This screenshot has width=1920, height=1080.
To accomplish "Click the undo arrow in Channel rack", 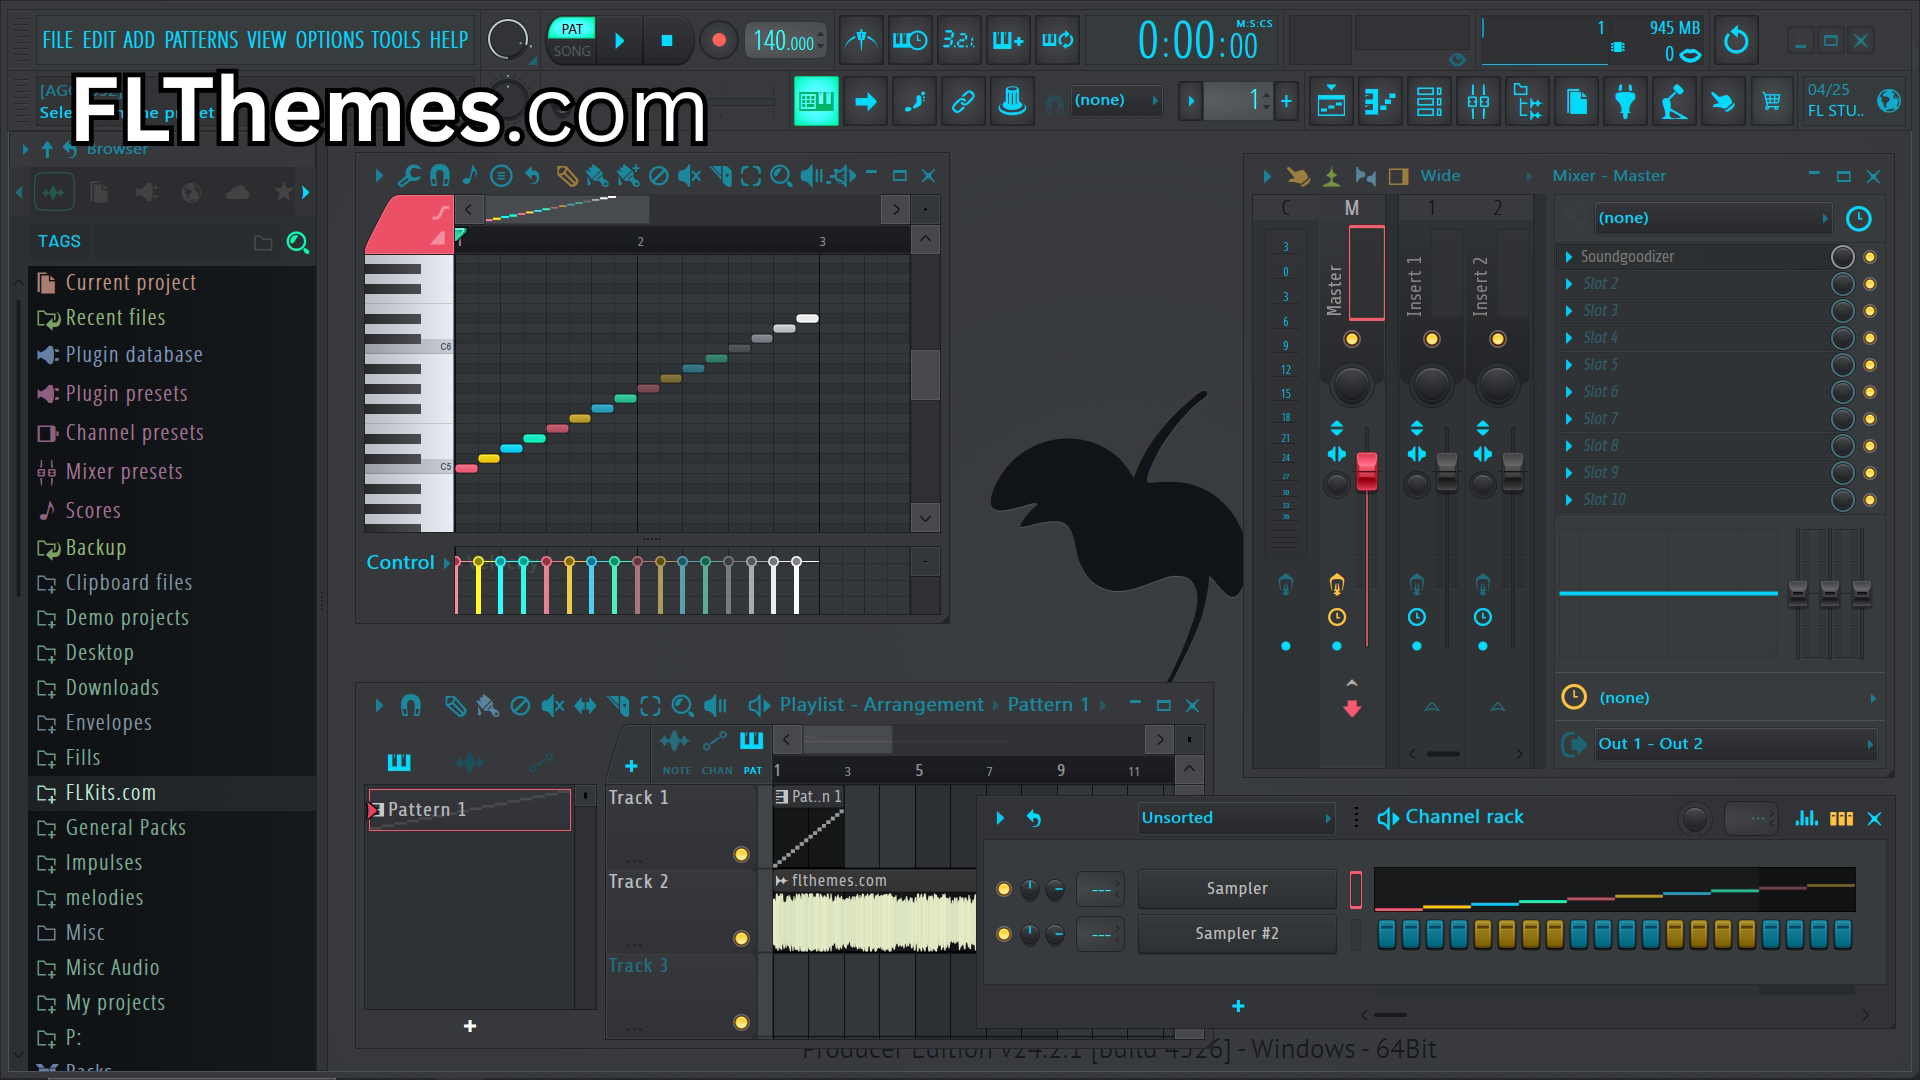I will pos(1034,818).
